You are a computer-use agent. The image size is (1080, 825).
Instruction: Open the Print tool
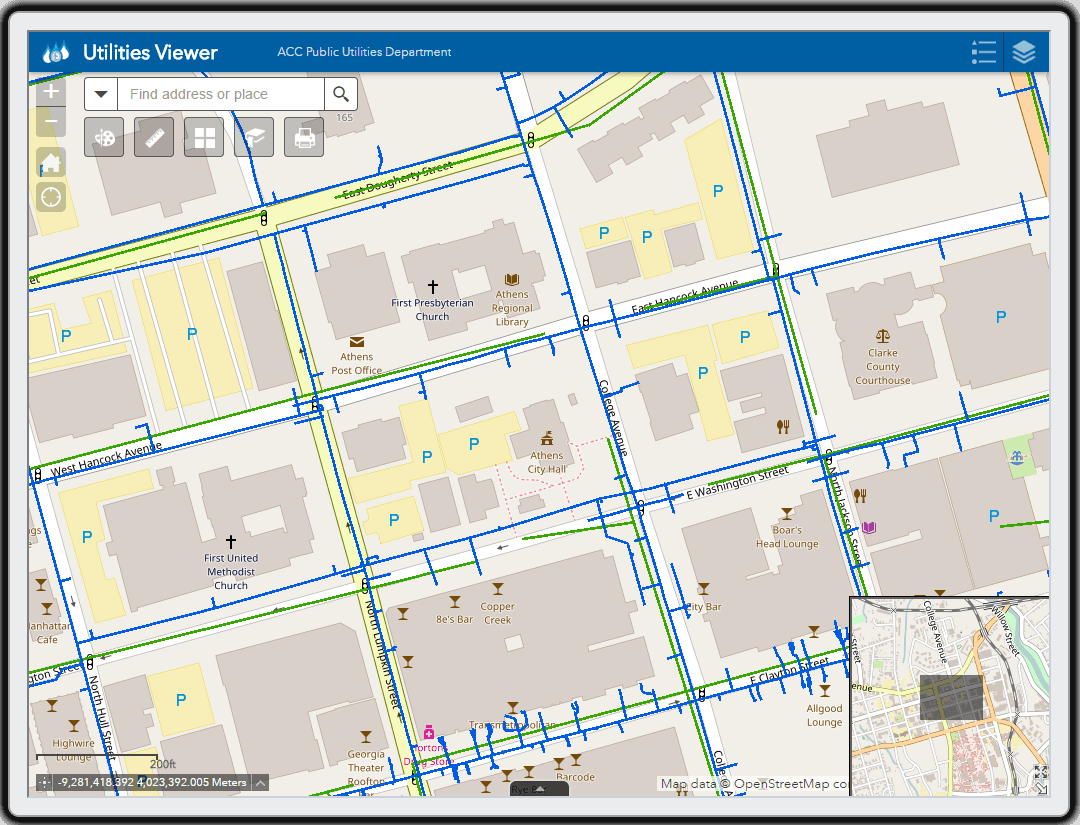tap(304, 137)
